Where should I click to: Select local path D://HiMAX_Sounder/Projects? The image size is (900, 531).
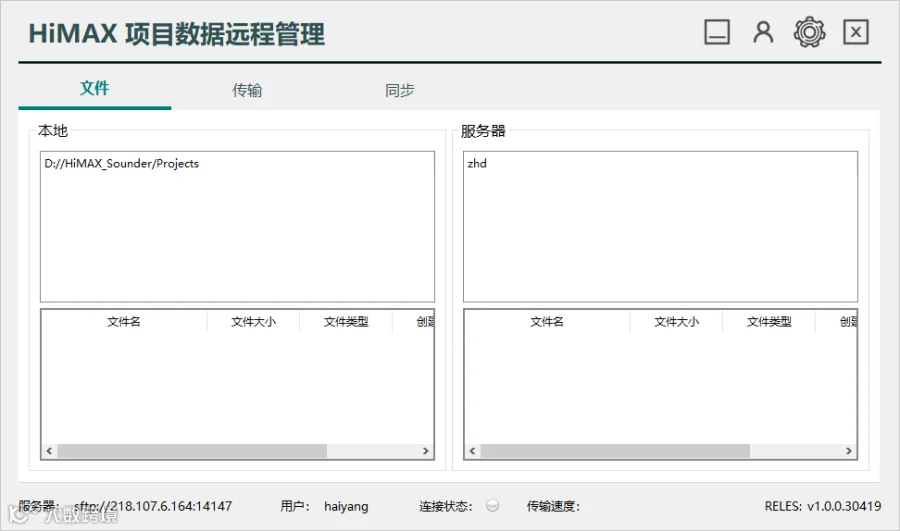(122, 164)
